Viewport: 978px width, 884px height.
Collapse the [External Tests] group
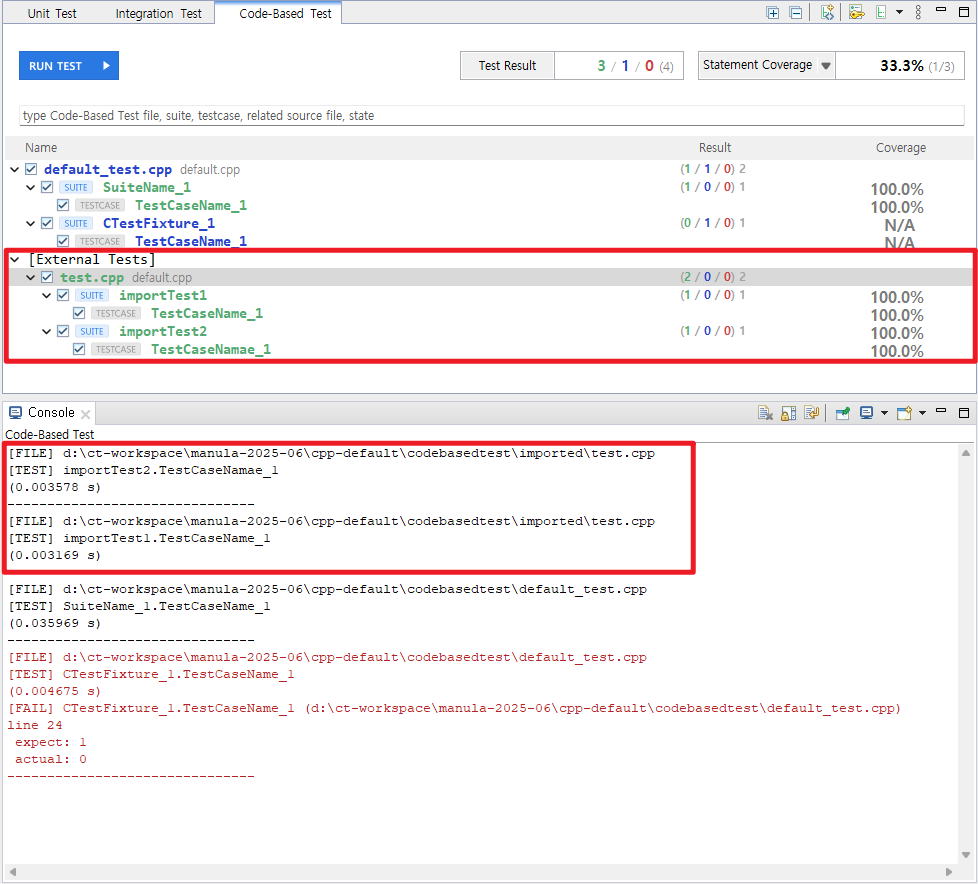(14, 260)
